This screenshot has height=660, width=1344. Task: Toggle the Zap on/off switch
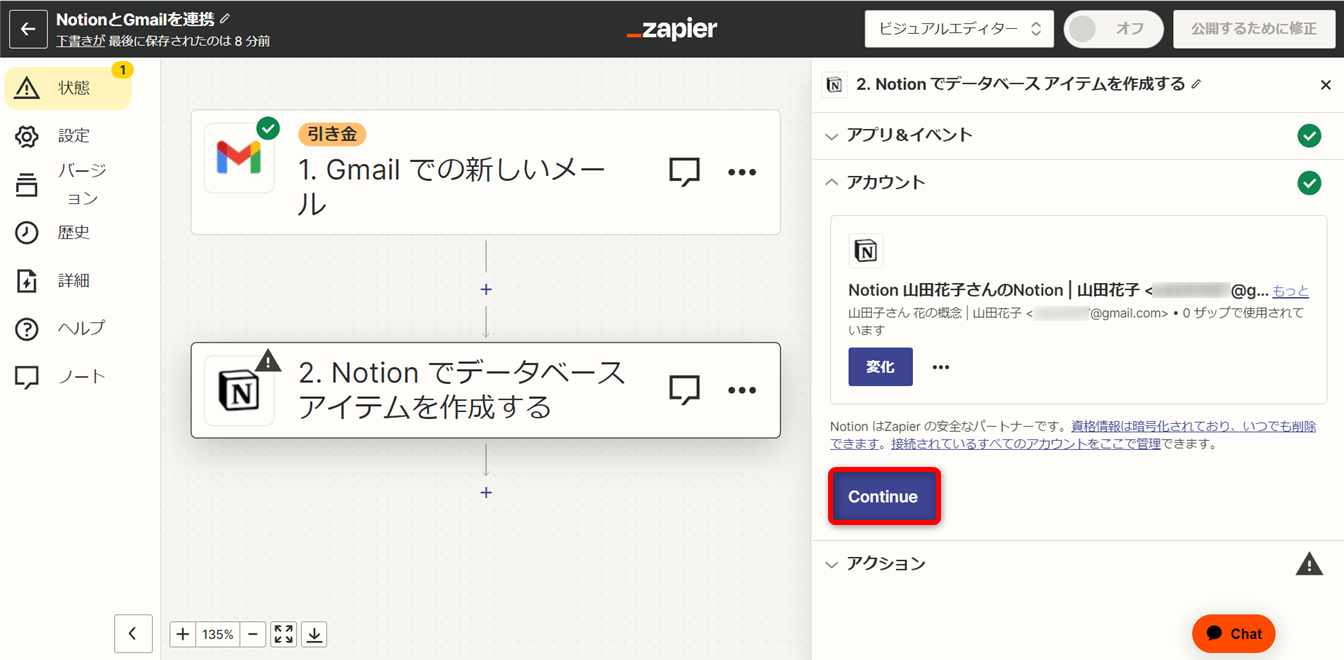point(1113,29)
